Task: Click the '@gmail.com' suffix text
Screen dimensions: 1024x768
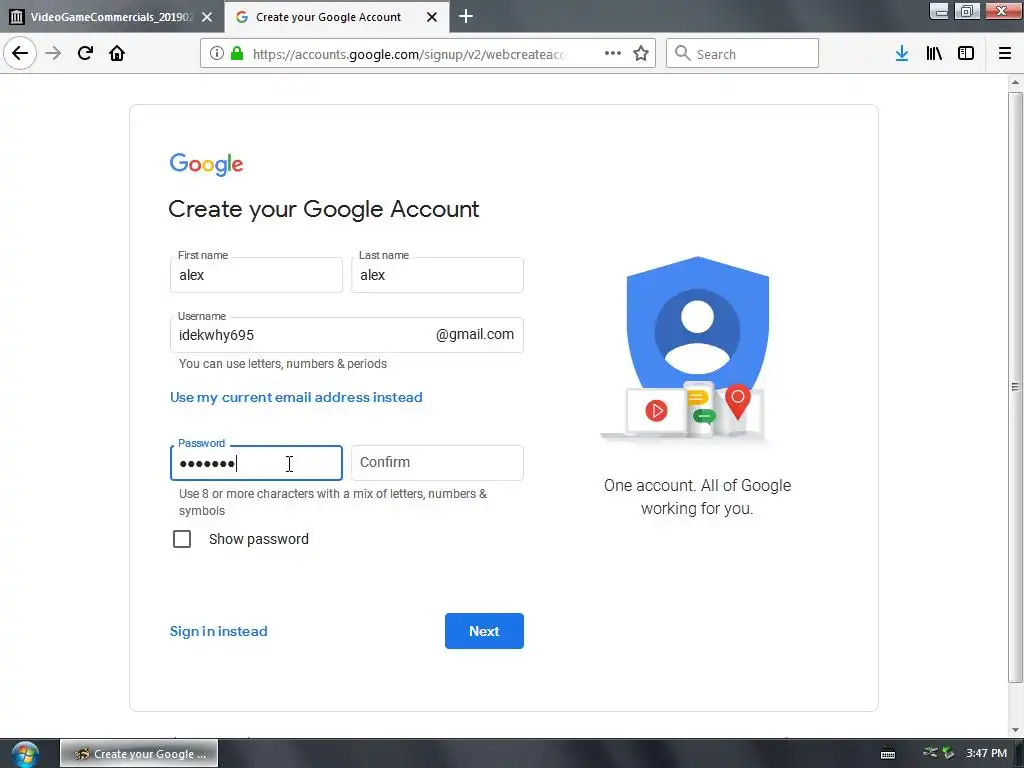Action: pyautogui.click(x=475, y=334)
